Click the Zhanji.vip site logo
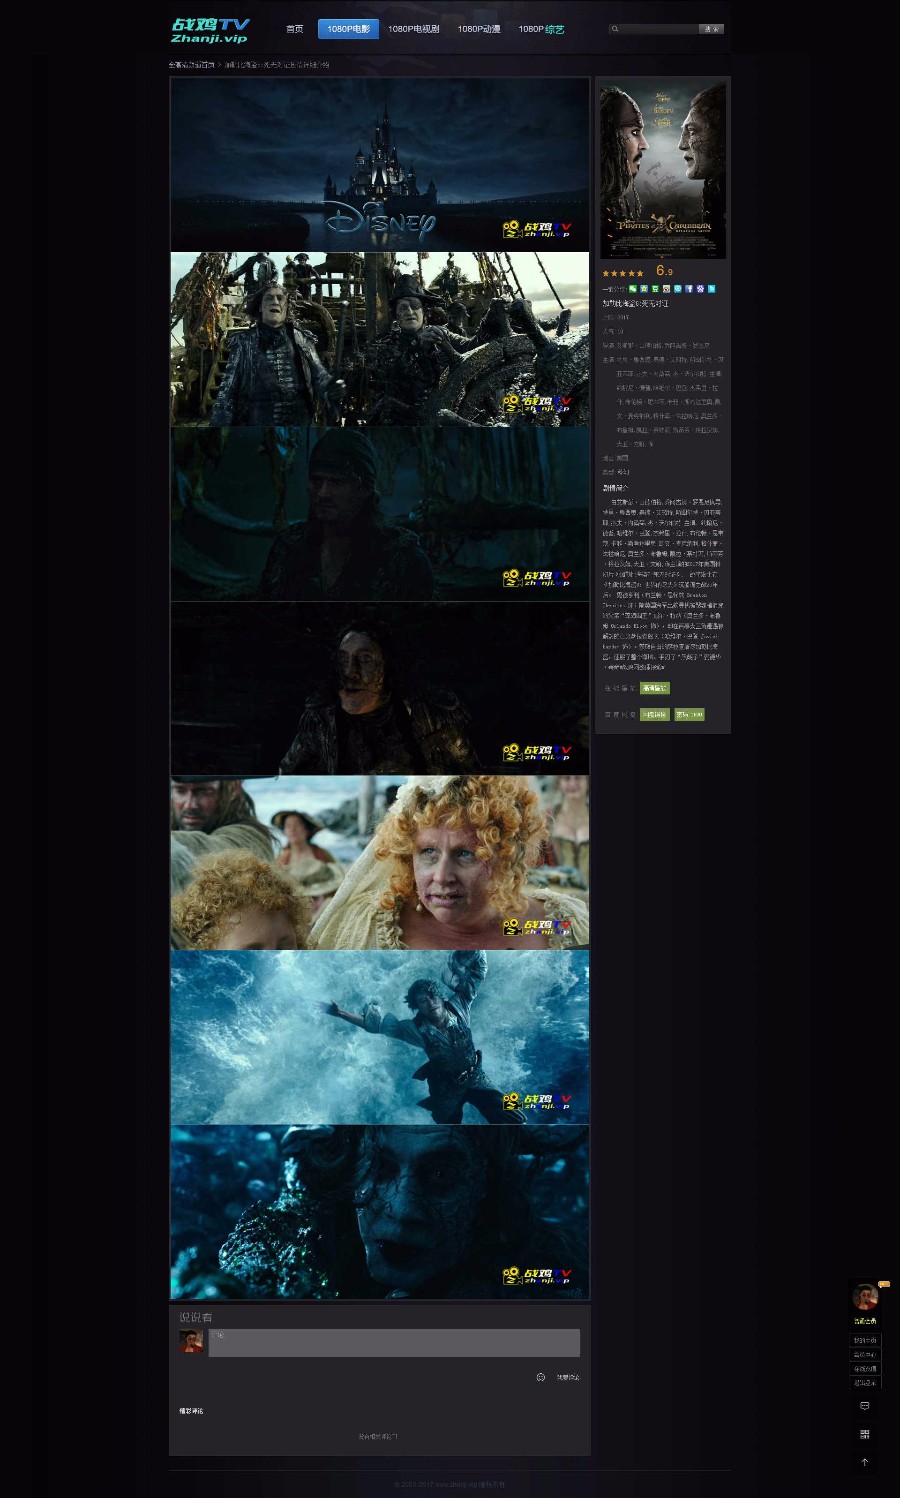Viewport: 900px width, 1498px height. click(210, 30)
